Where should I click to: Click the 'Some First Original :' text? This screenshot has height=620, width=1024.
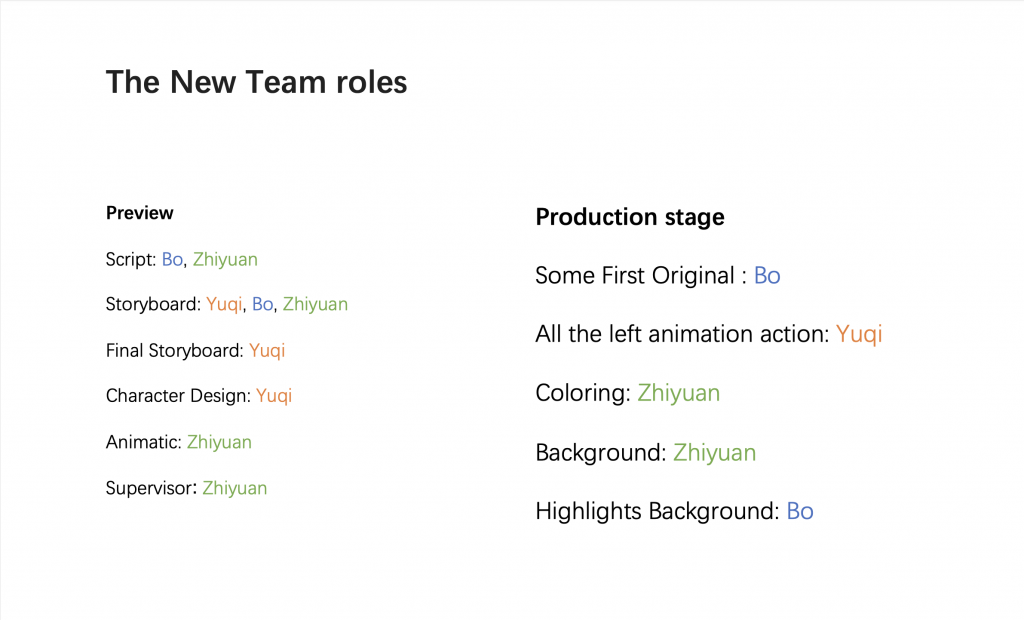641,276
